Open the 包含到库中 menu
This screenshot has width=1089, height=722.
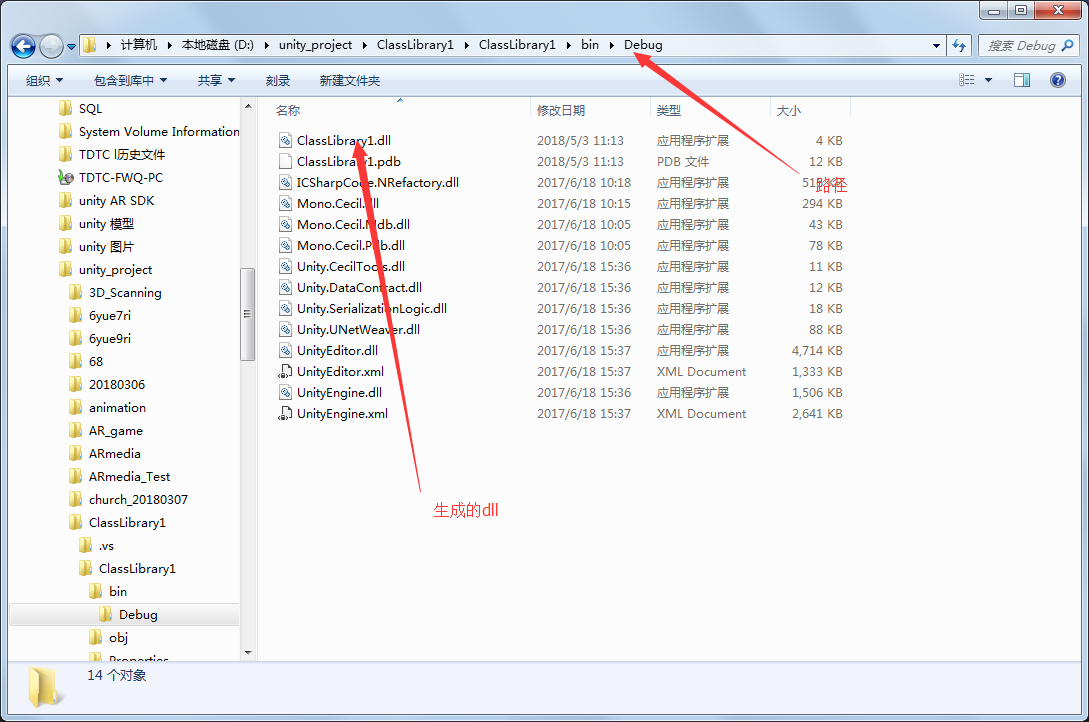(130, 81)
